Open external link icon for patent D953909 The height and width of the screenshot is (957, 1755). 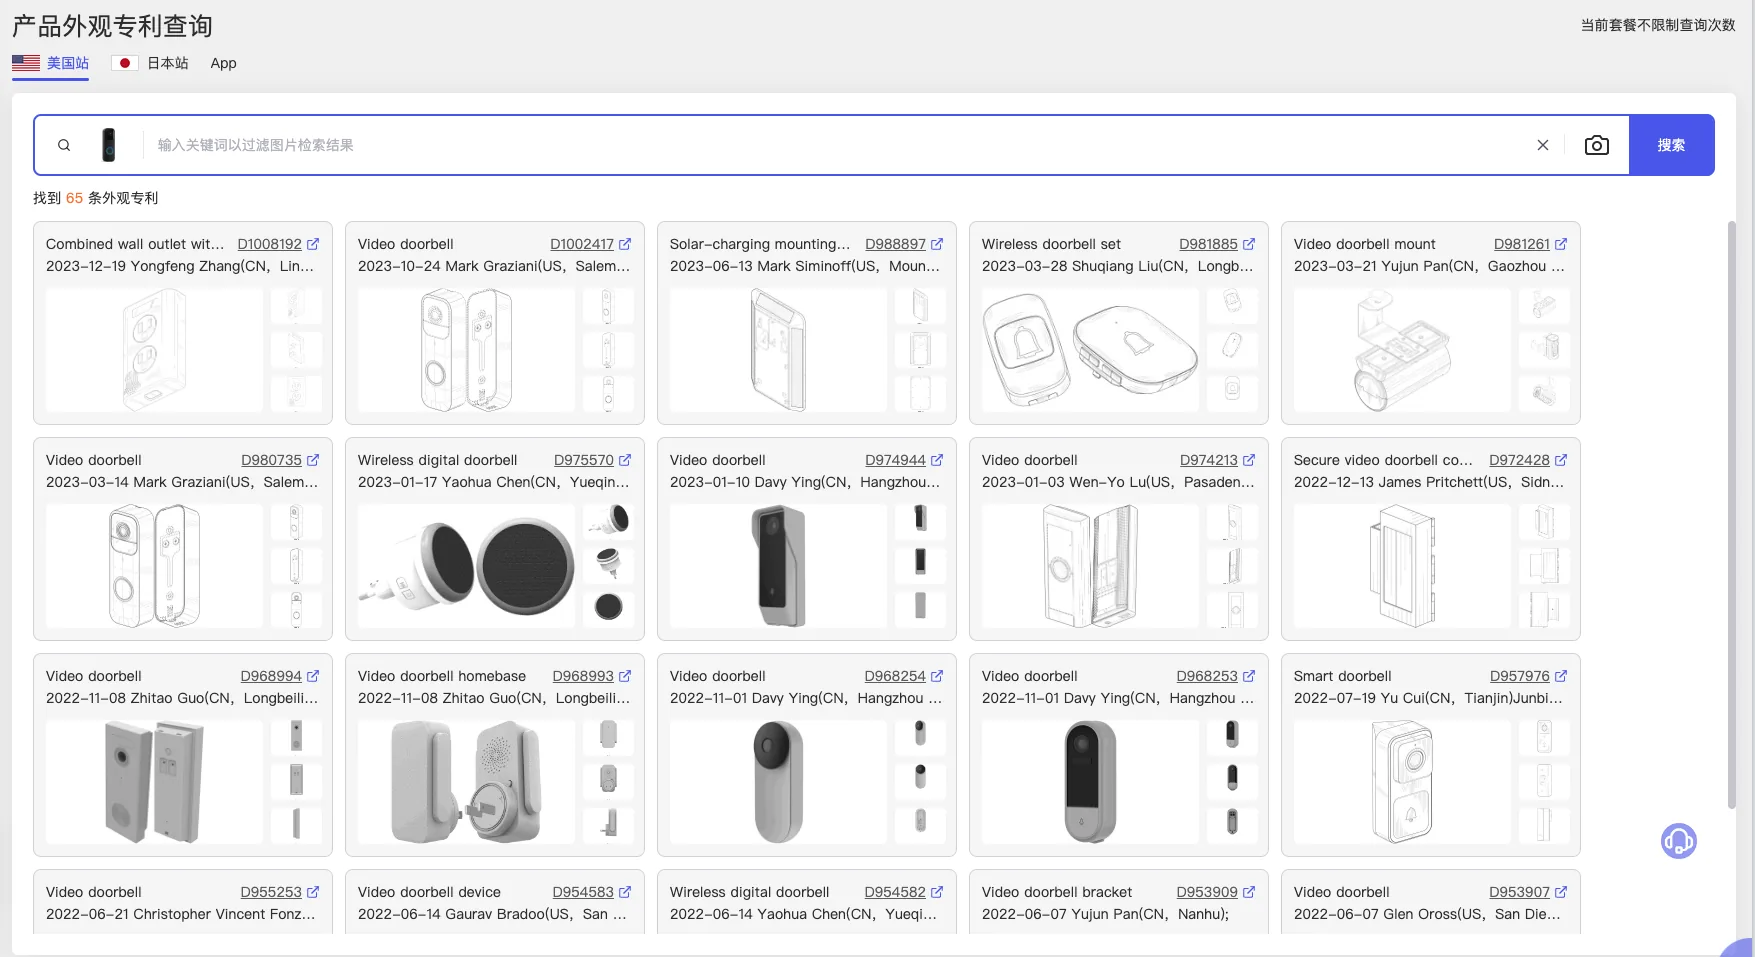[1249, 892]
